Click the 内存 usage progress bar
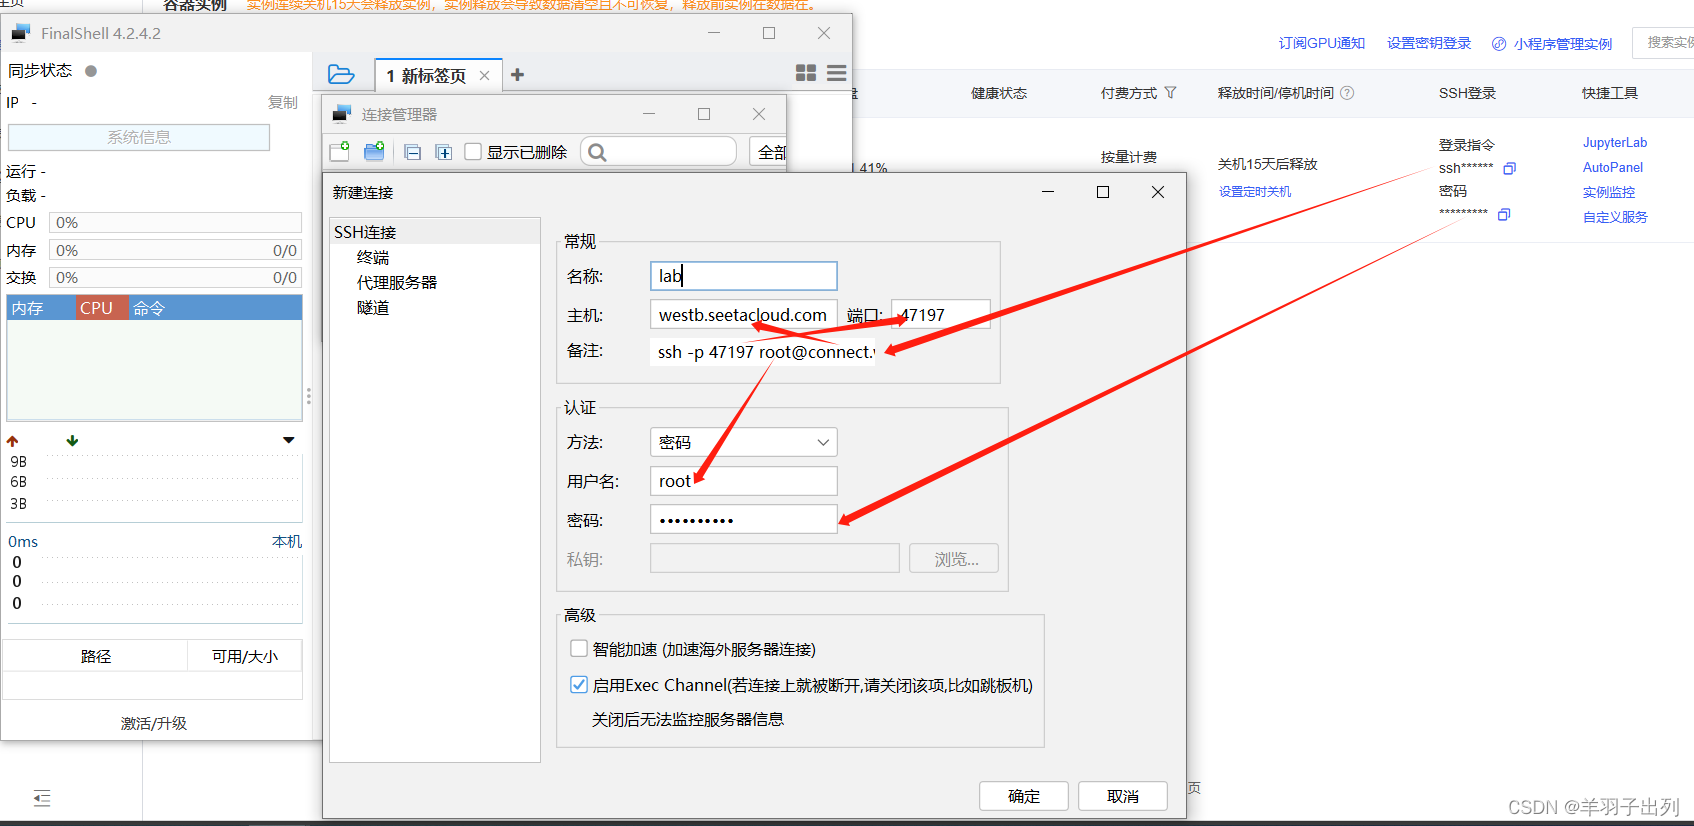The image size is (1694, 826). 175,250
